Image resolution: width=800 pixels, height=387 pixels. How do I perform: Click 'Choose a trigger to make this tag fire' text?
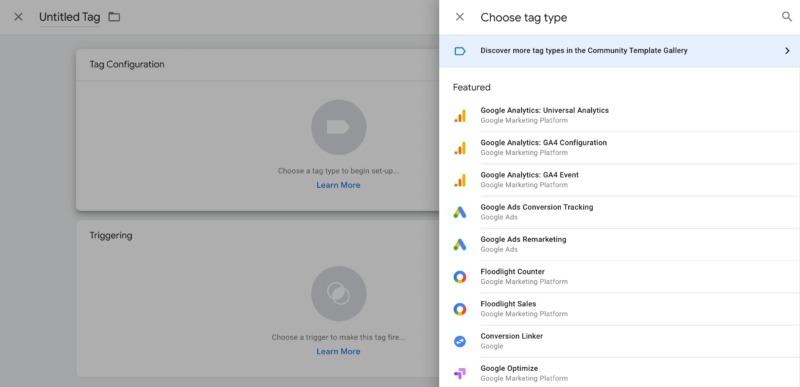(x=338, y=337)
